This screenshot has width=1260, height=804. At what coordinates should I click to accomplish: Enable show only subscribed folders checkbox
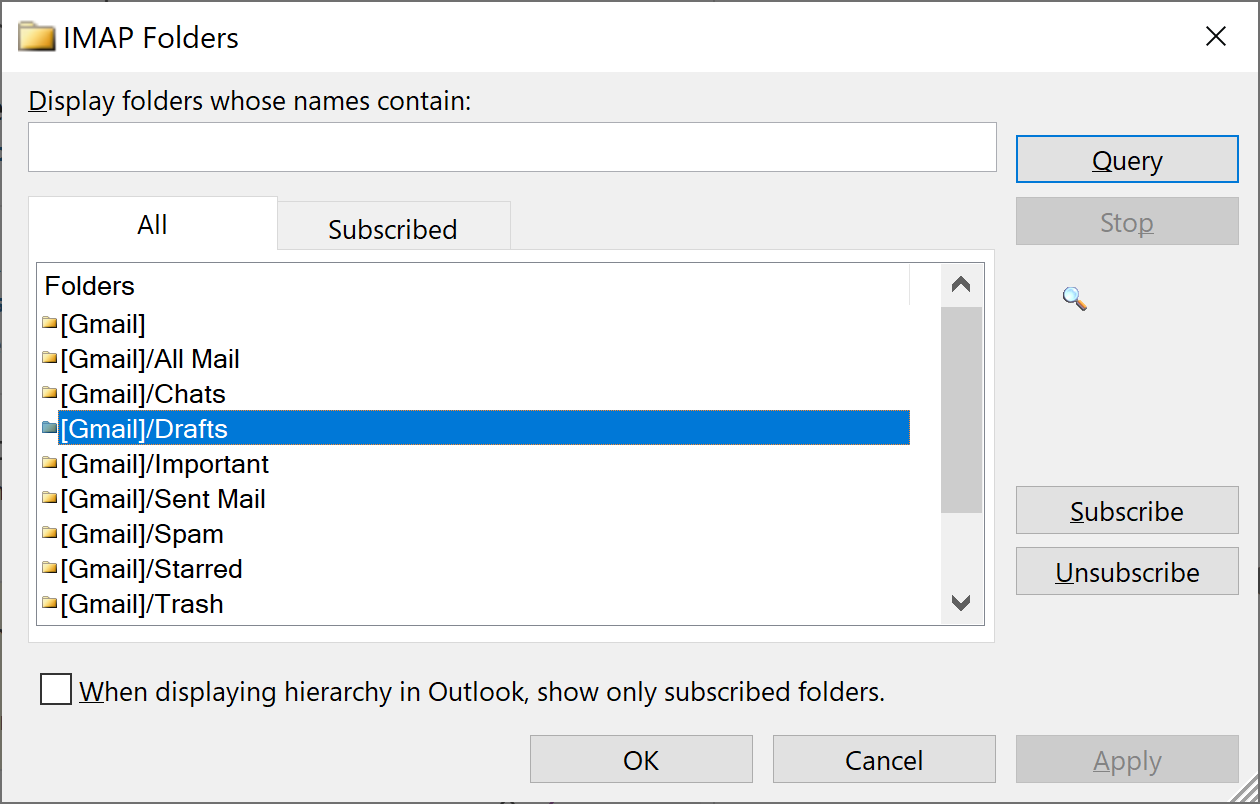pos(56,690)
